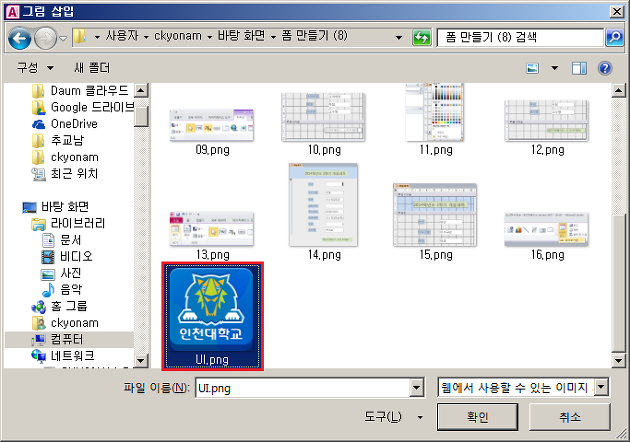Select 라이브러리 in the tree
The height and width of the screenshot is (442, 630).
coord(68,223)
